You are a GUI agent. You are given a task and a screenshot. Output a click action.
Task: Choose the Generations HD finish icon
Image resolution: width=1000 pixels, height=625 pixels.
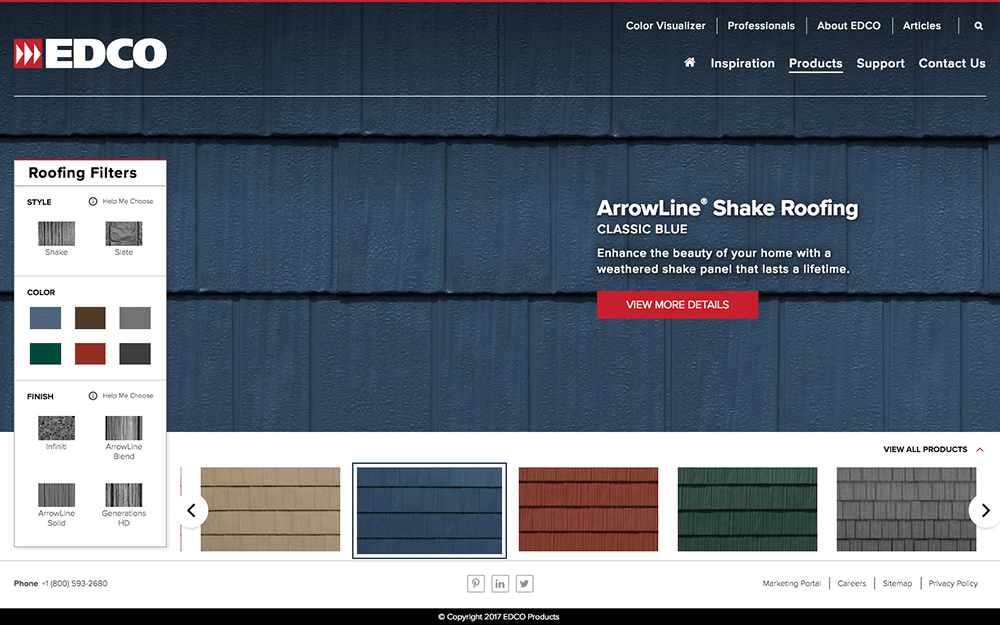pyautogui.click(x=124, y=495)
